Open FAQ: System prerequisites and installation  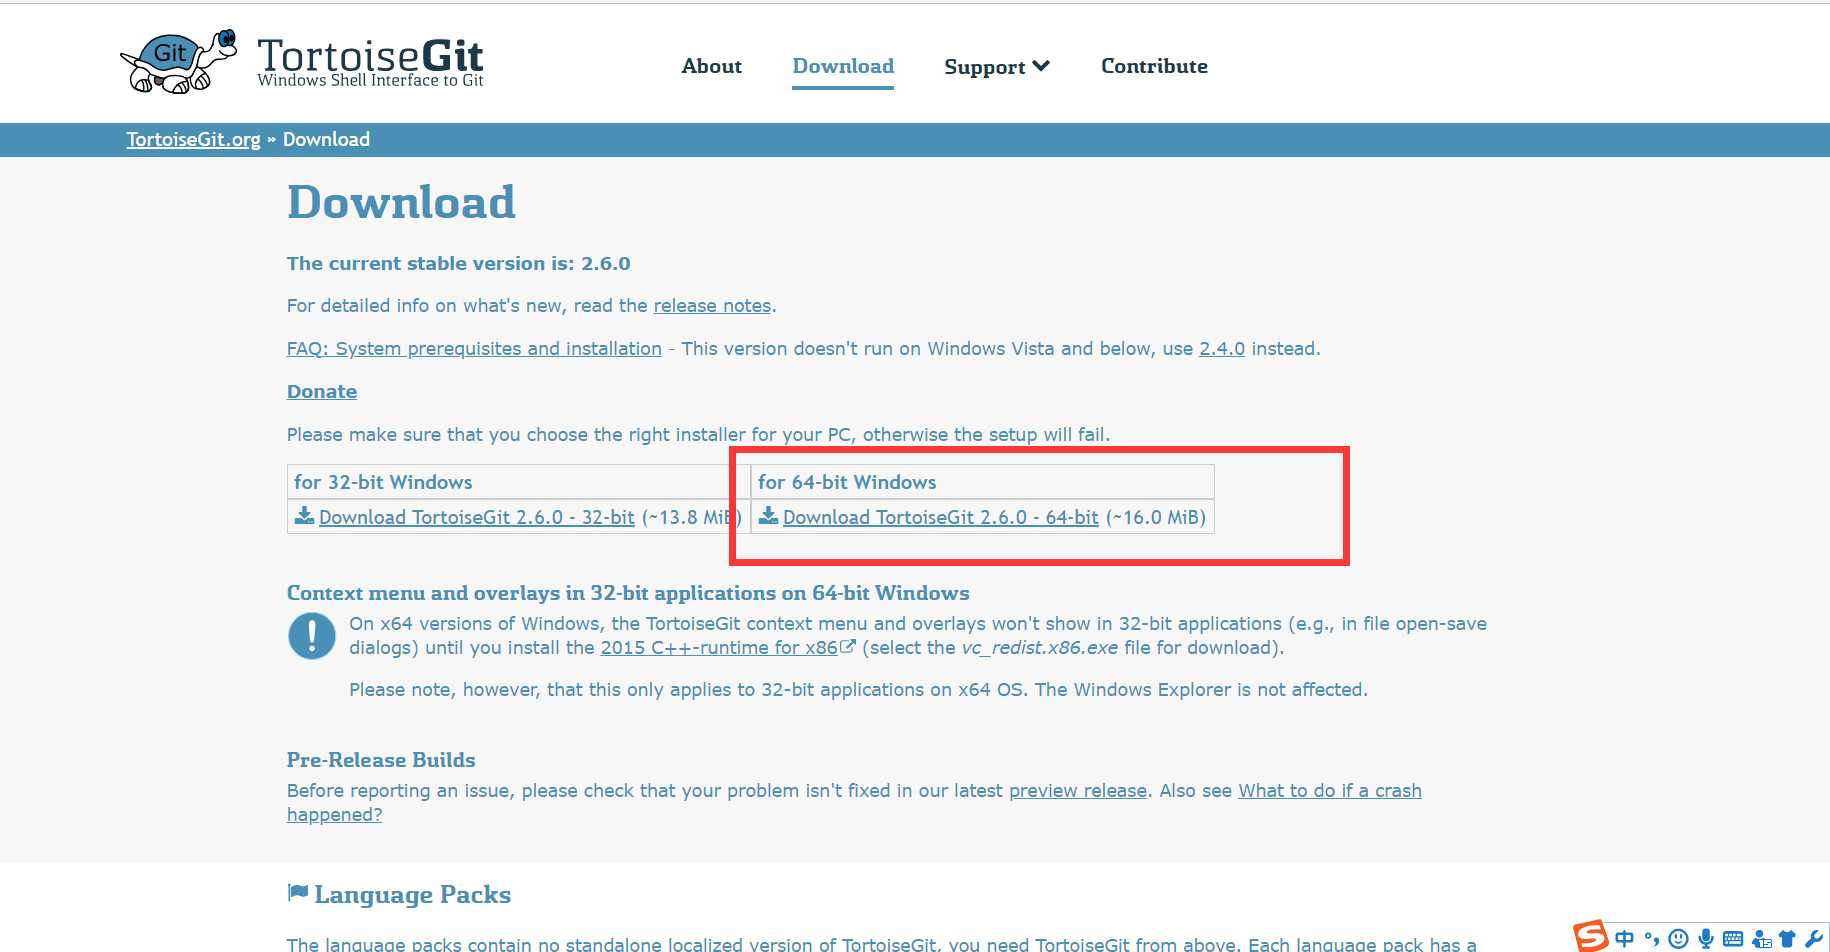pyautogui.click(x=474, y=348)
